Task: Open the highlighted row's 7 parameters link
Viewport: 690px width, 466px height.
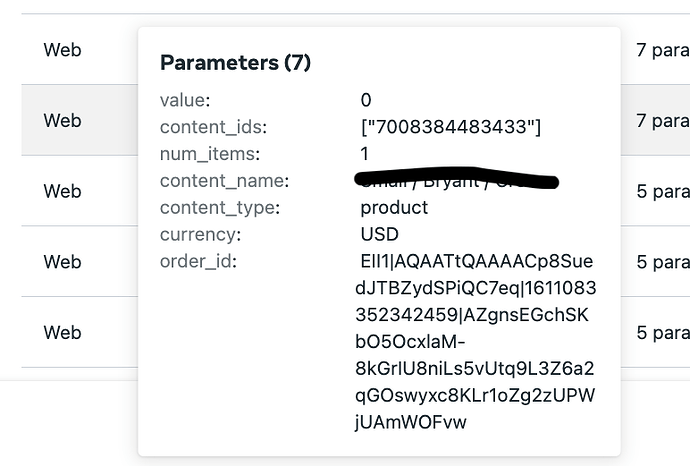Action: pos(662,121)
